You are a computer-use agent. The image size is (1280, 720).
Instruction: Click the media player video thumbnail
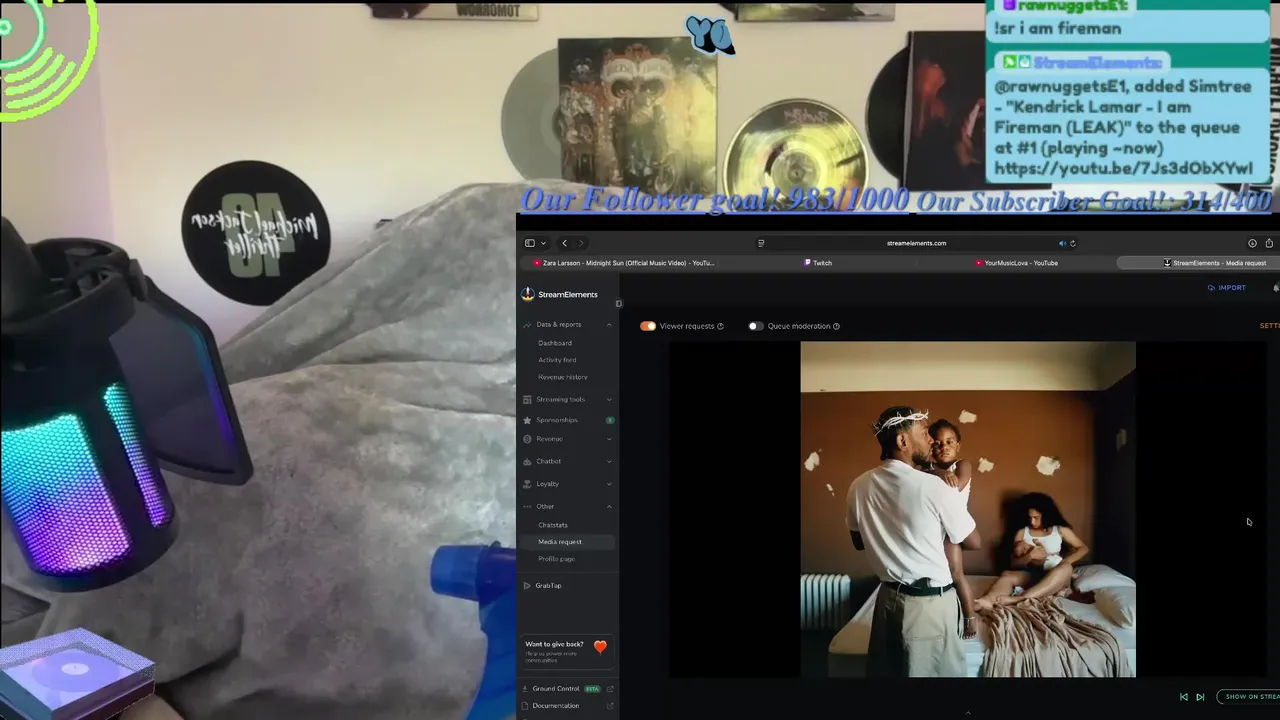coord(968,510)
